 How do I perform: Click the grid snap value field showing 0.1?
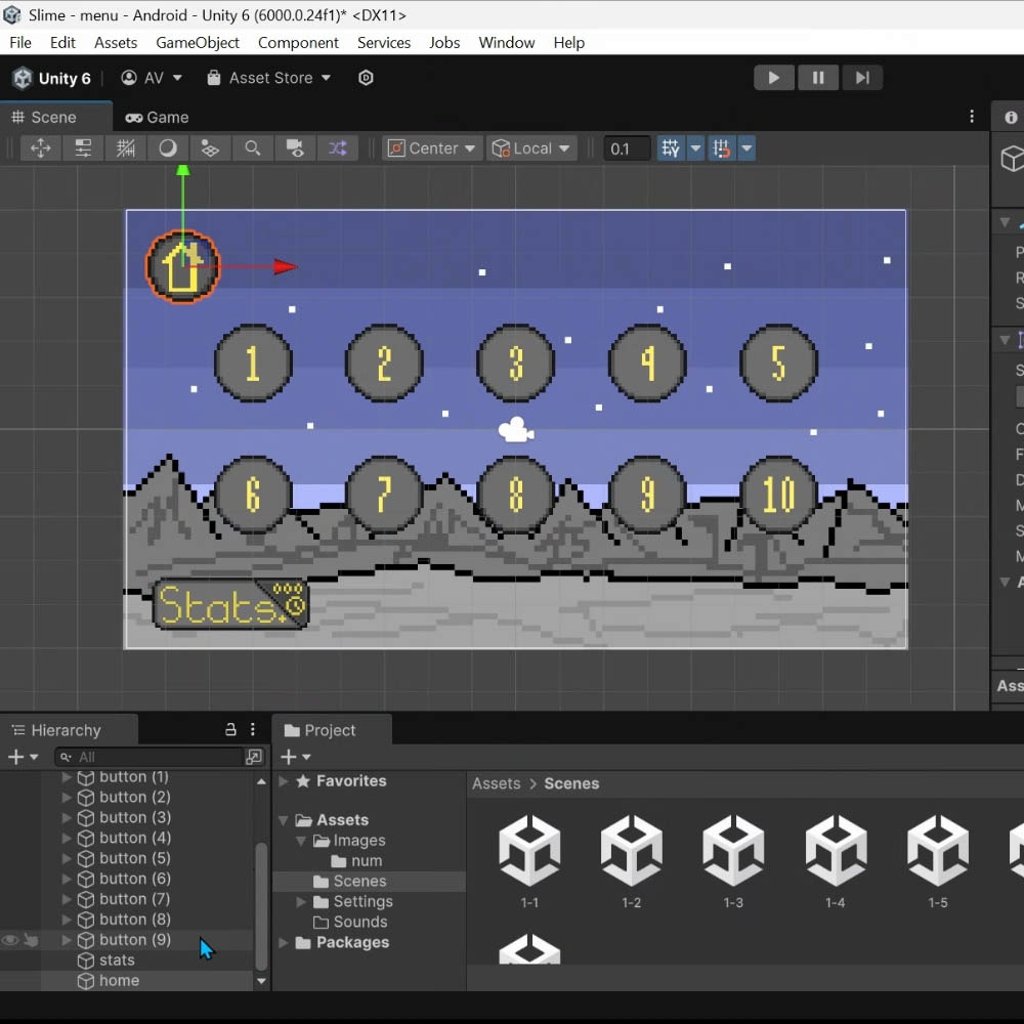click(627, 148)
